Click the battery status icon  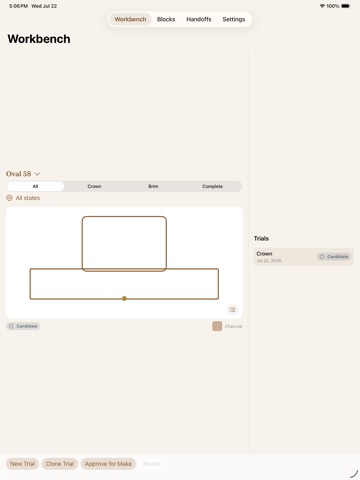point(346,6)
